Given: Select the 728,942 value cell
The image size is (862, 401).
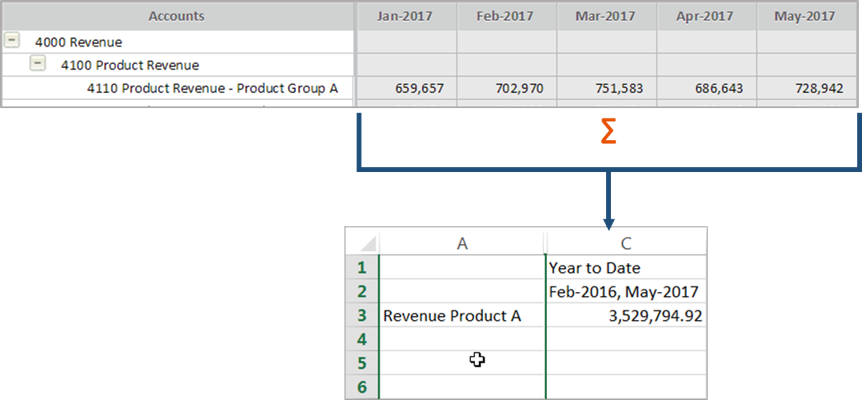Looking at the screenshot, I should (x=806, y=88).
